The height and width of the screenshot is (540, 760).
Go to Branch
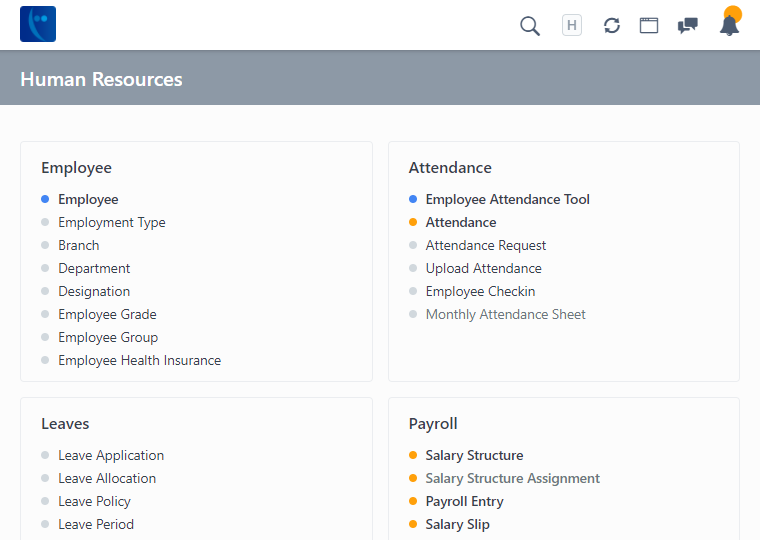click(78, 246)
